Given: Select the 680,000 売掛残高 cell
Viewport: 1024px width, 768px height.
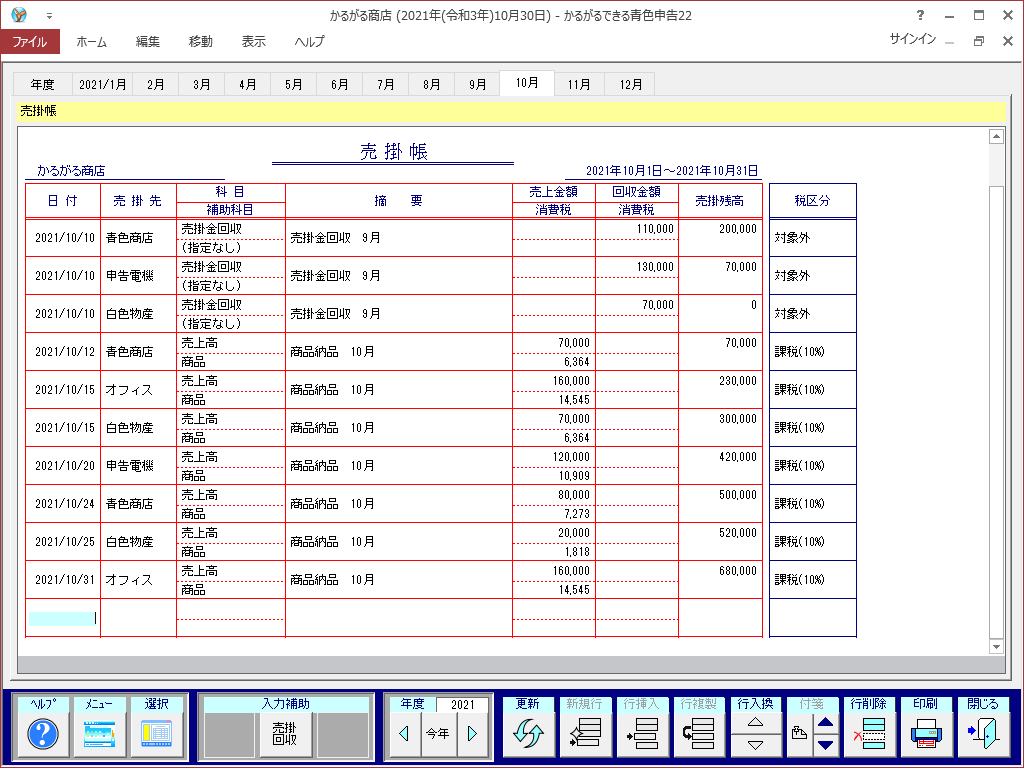Looking at the screenshot, I should (x=720, y=579).
